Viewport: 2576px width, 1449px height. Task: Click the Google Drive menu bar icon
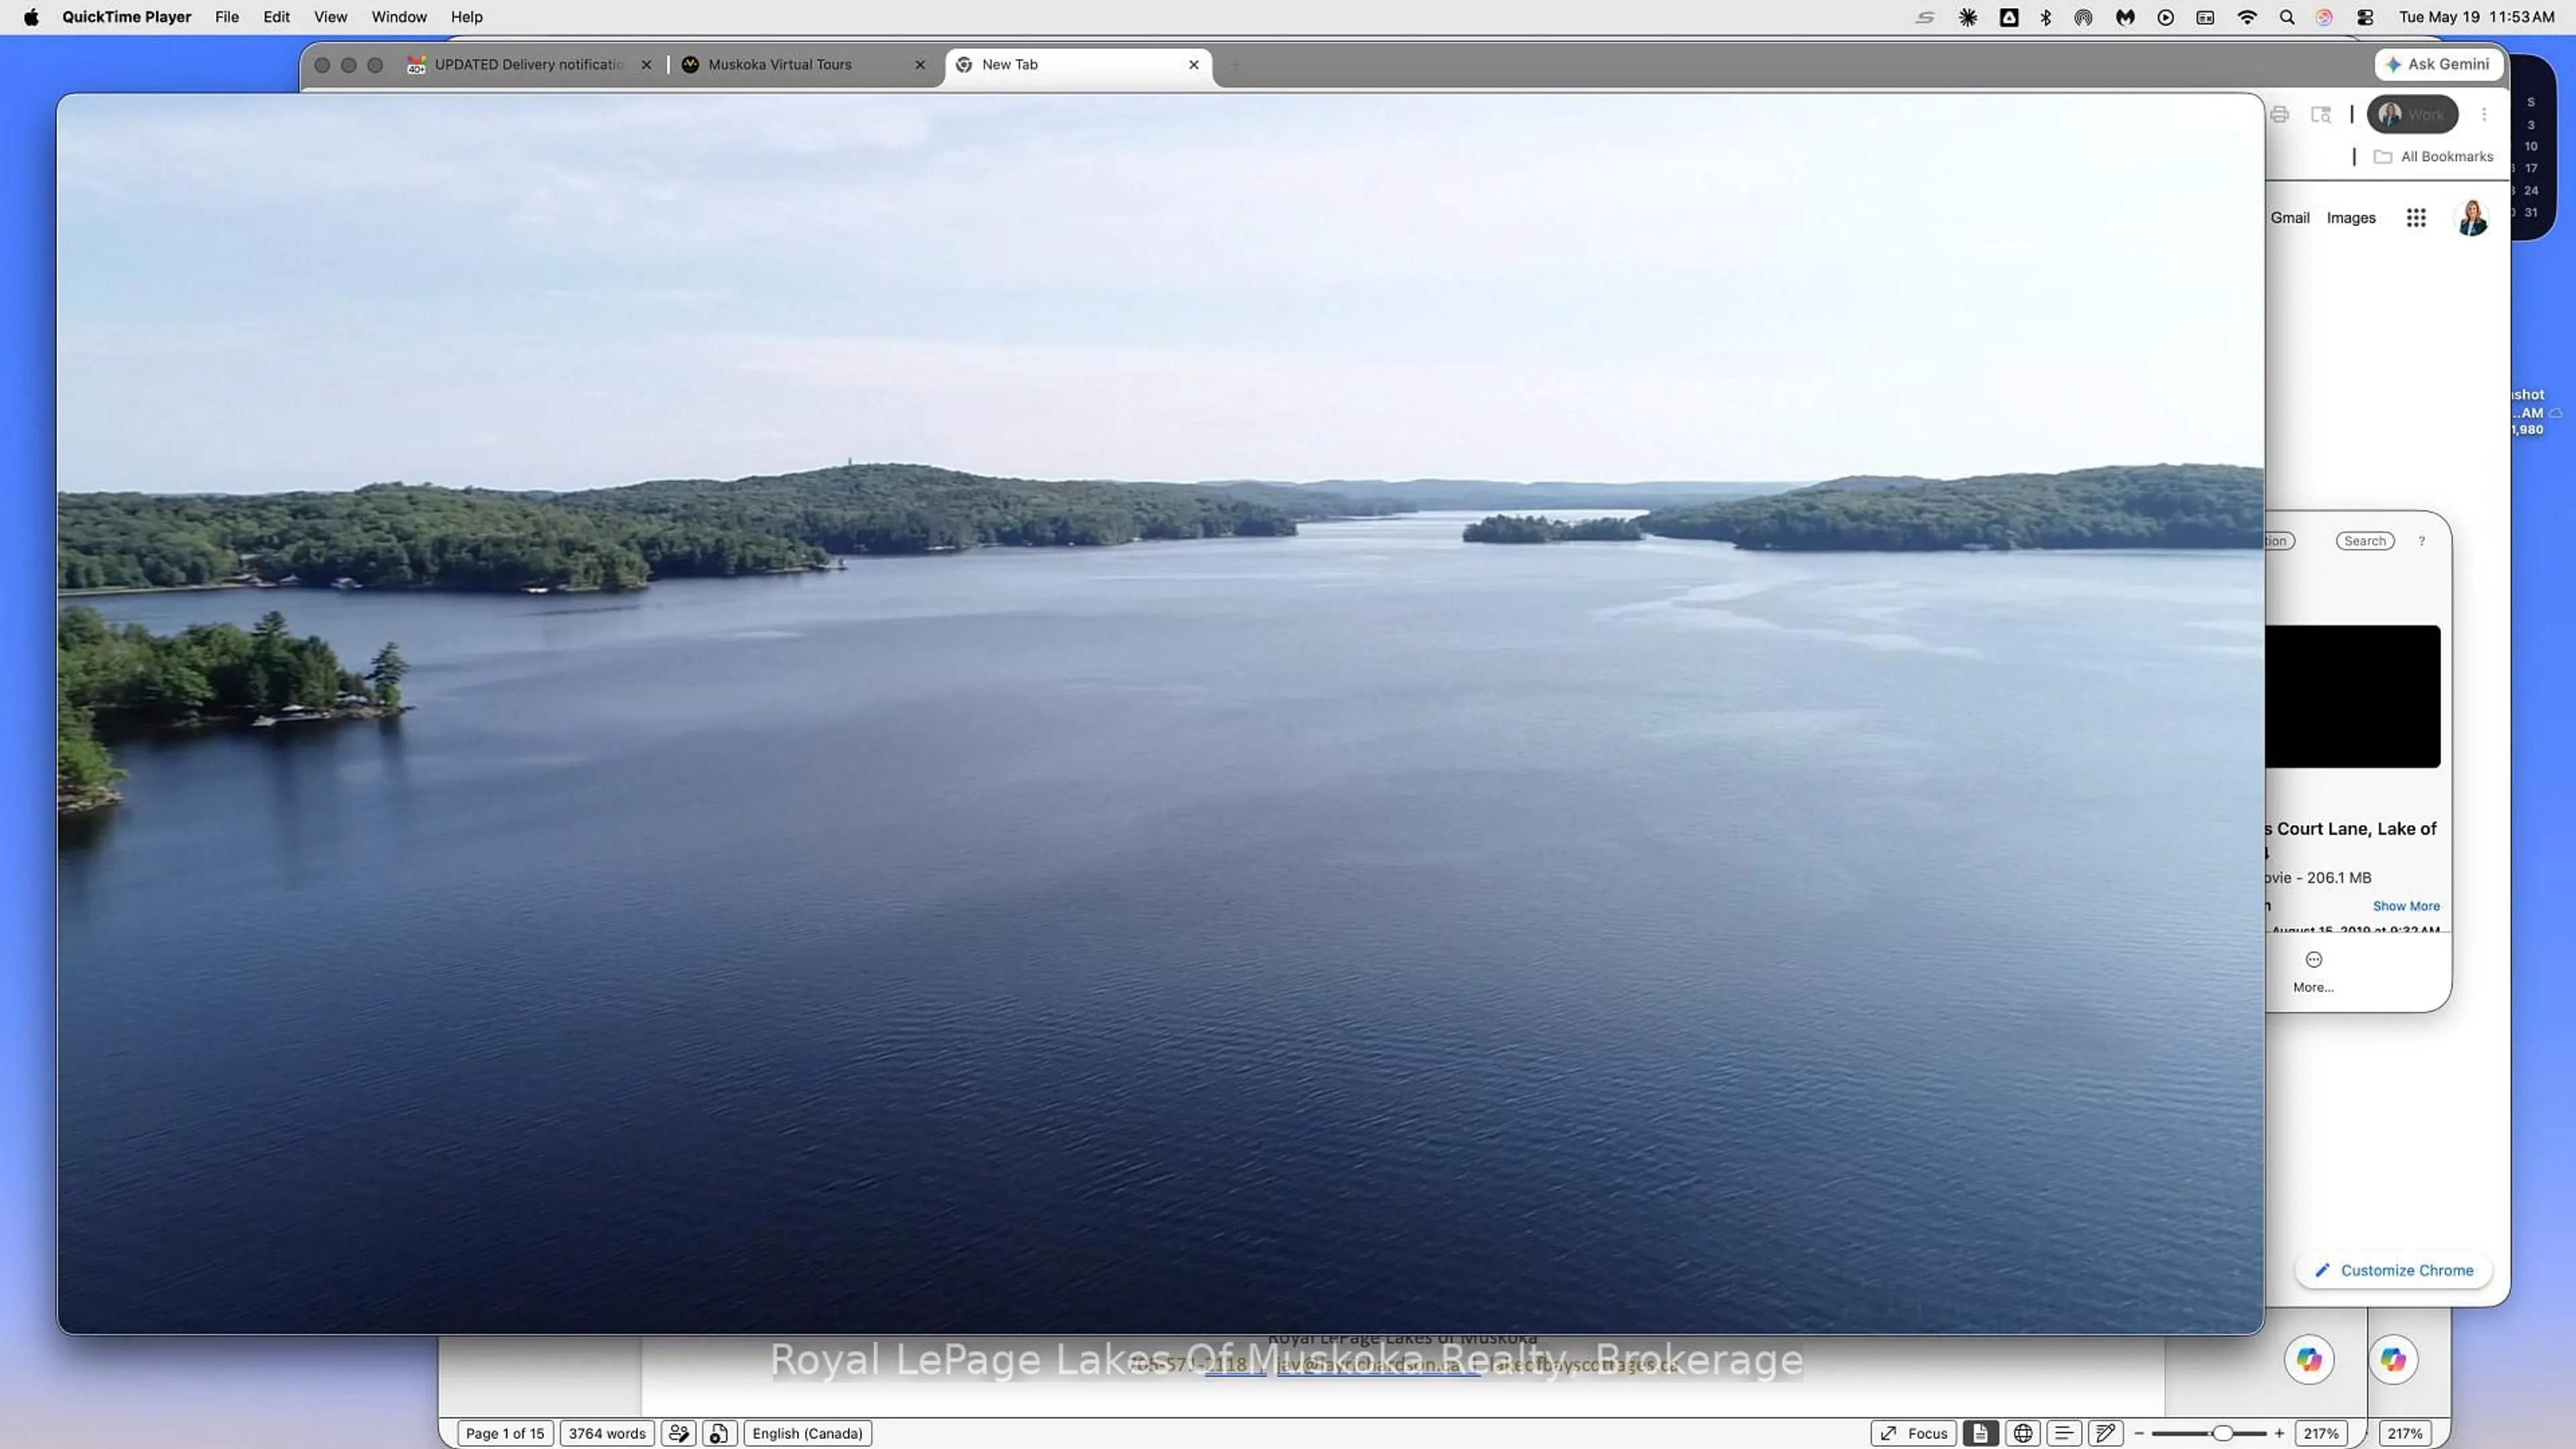click(x=2009, y=17)
